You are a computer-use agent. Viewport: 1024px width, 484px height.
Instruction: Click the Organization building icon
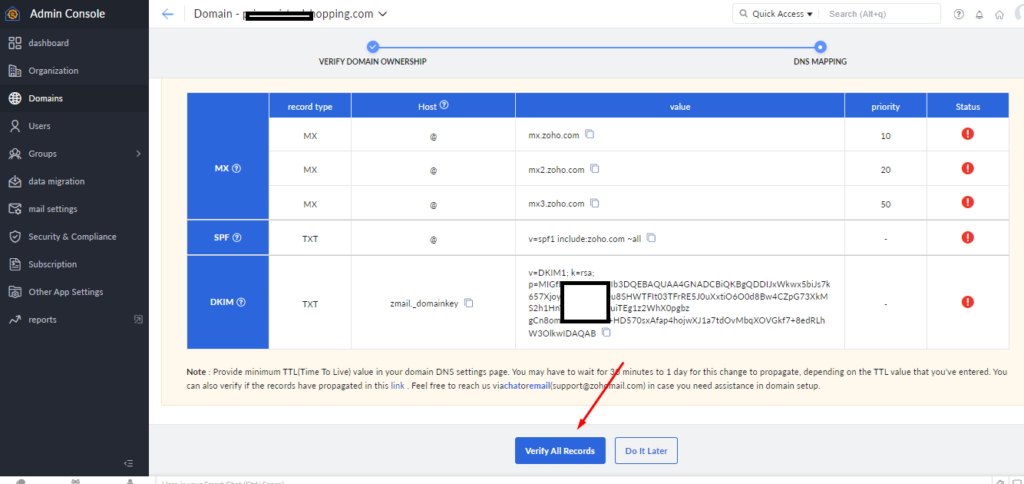15,71
